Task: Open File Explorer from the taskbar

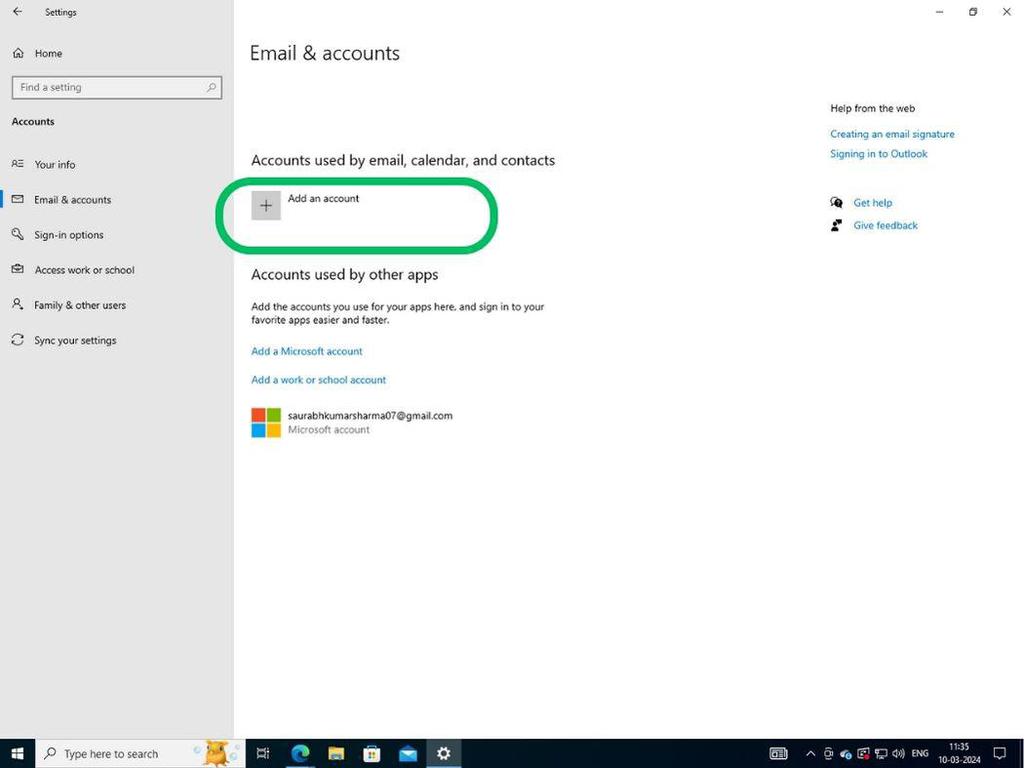Action: coord(336,754)
